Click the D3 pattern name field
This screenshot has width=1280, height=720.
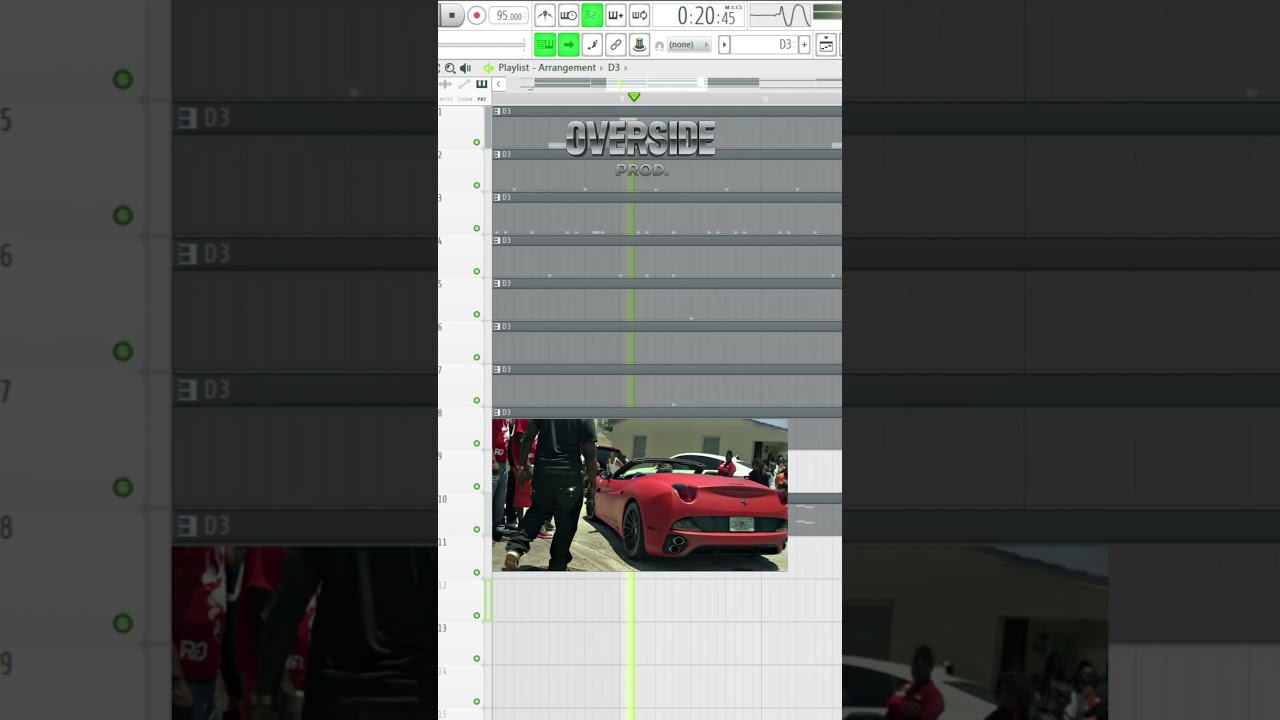pyautogui.click(x=763, y=45)
